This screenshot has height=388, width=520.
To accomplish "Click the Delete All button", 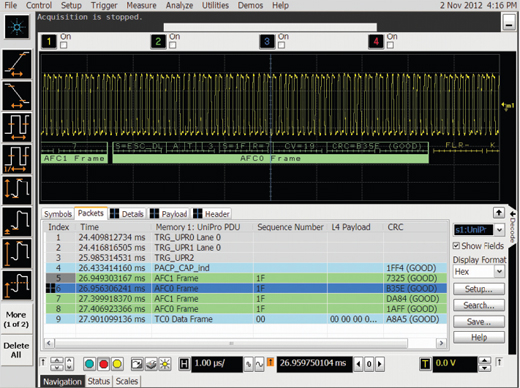I will pyautogui.click(x=16, y=350).
